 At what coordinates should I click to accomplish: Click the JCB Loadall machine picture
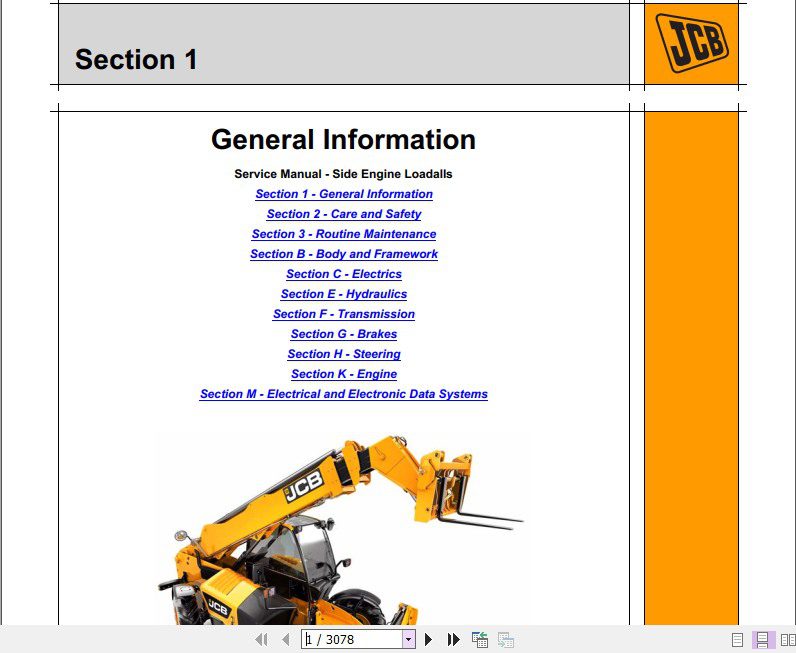pyautogui.click(x=339, y=529)
